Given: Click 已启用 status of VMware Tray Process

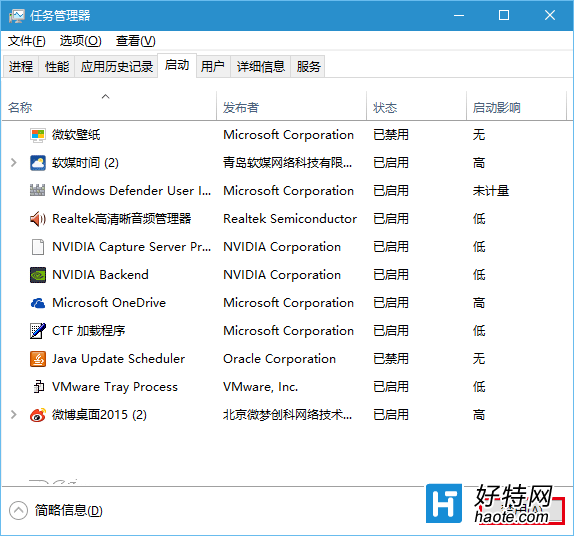Looking at the screenshot, I should coord(391,387).
